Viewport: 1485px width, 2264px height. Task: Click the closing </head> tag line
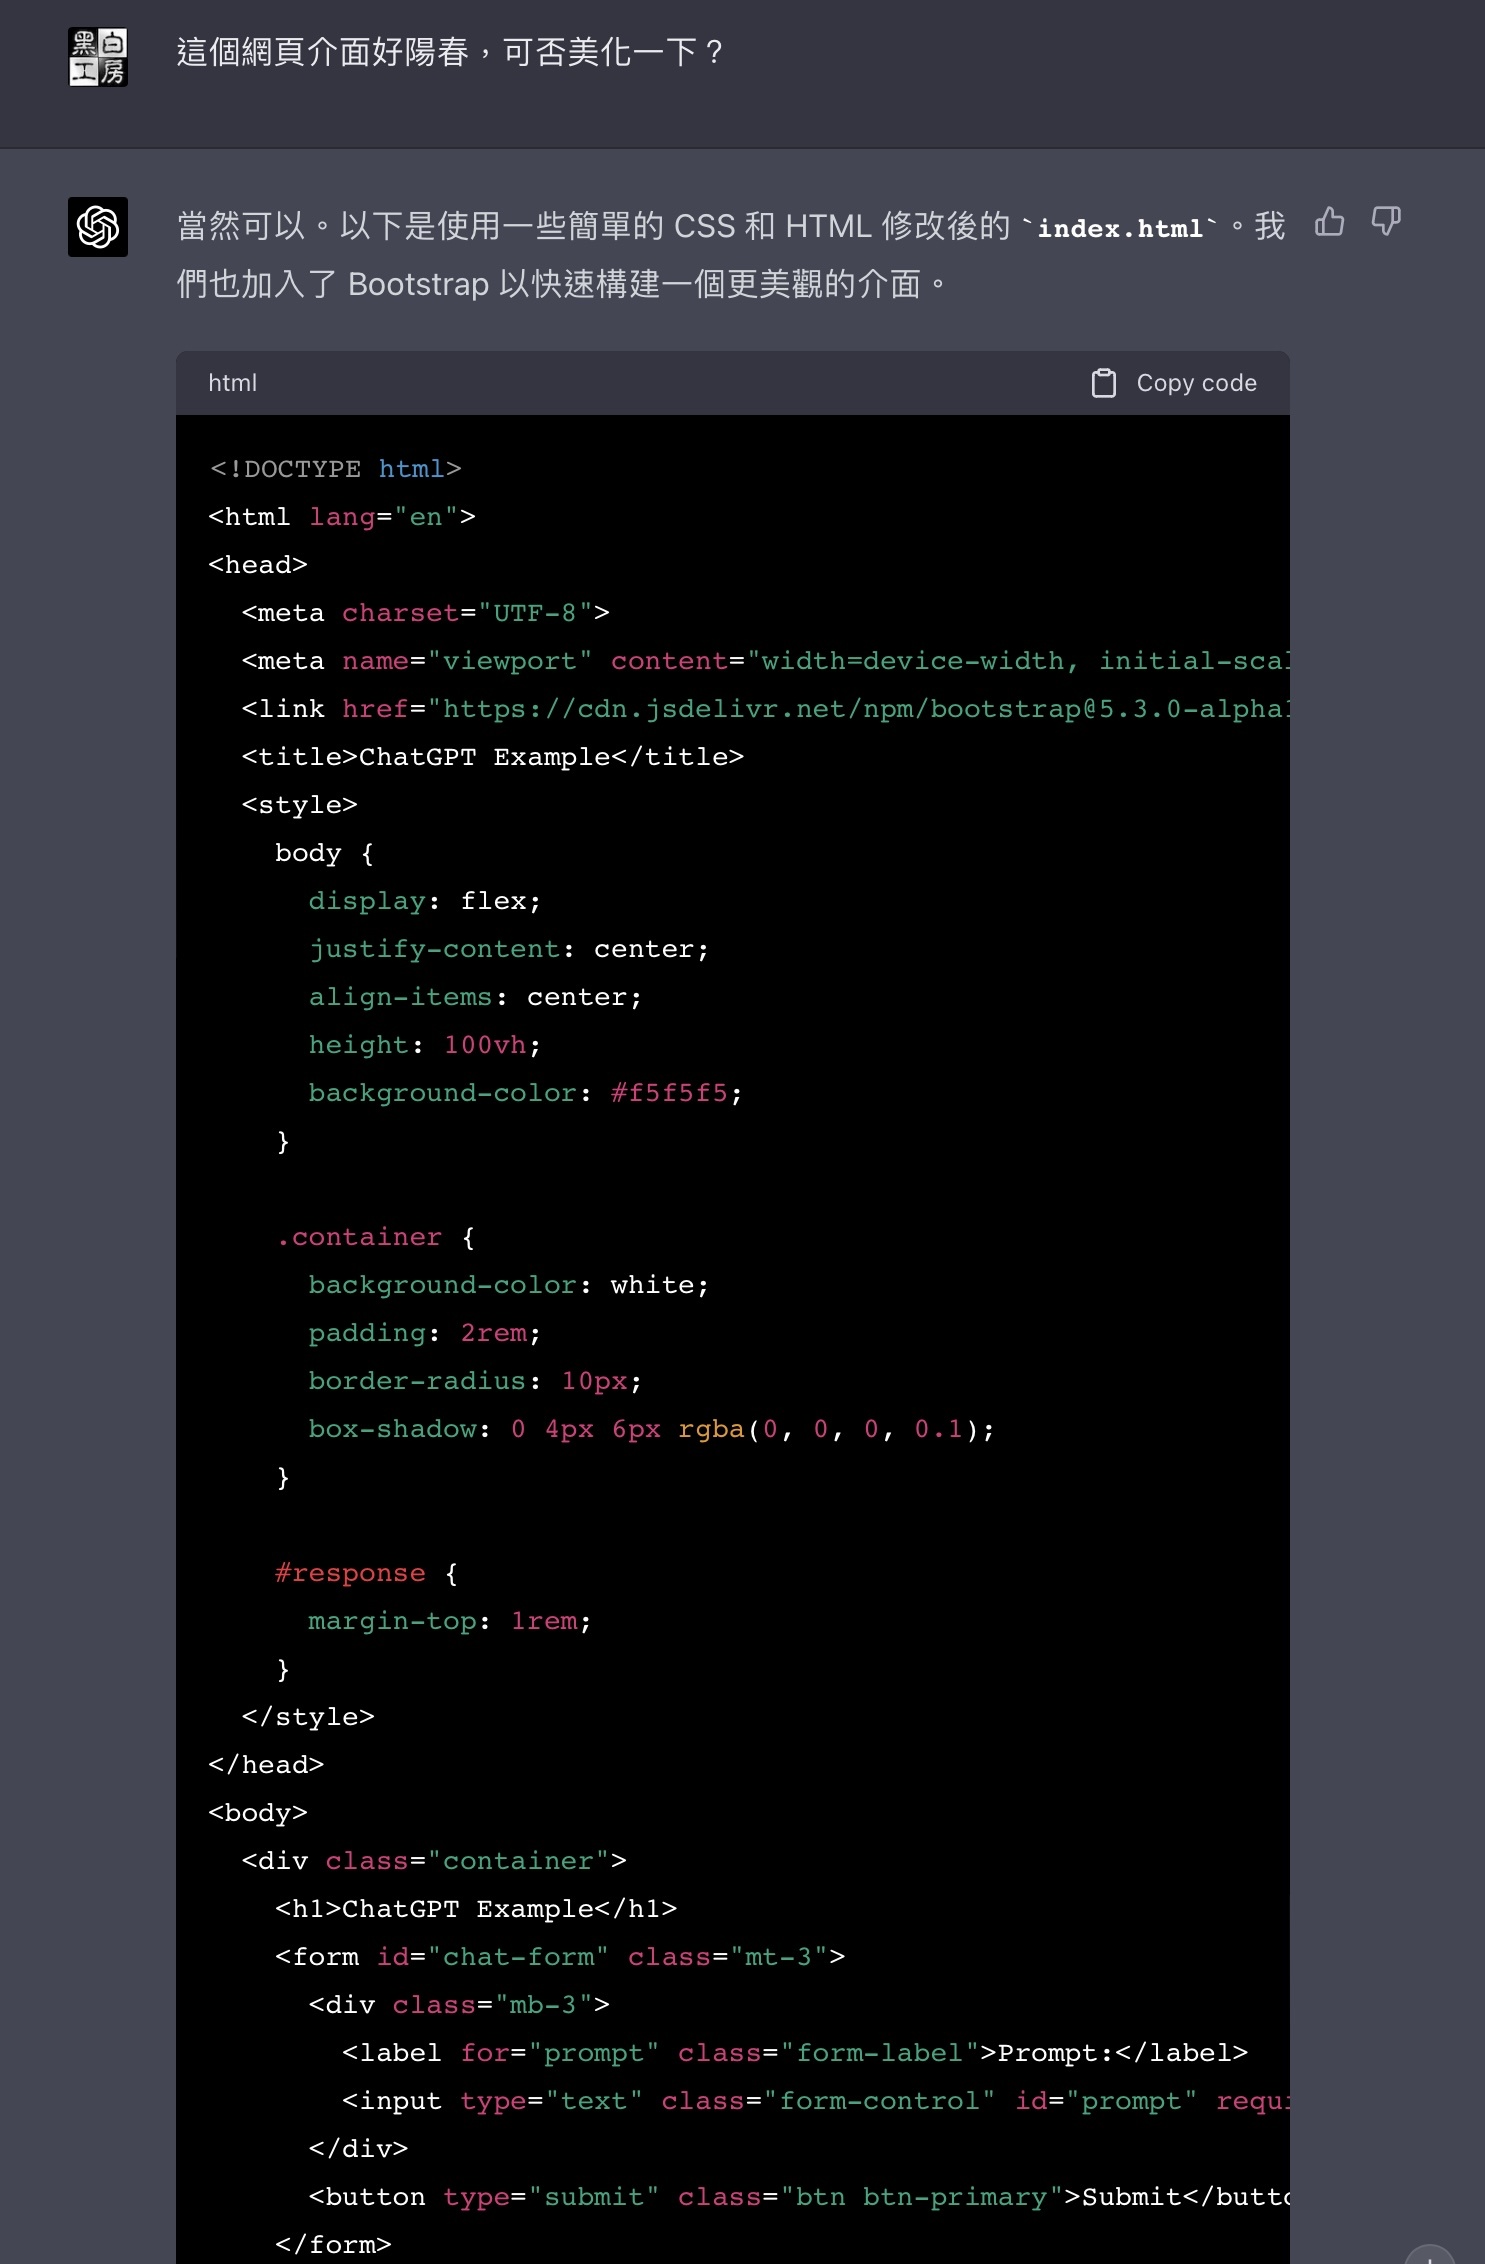[266, 1765]
